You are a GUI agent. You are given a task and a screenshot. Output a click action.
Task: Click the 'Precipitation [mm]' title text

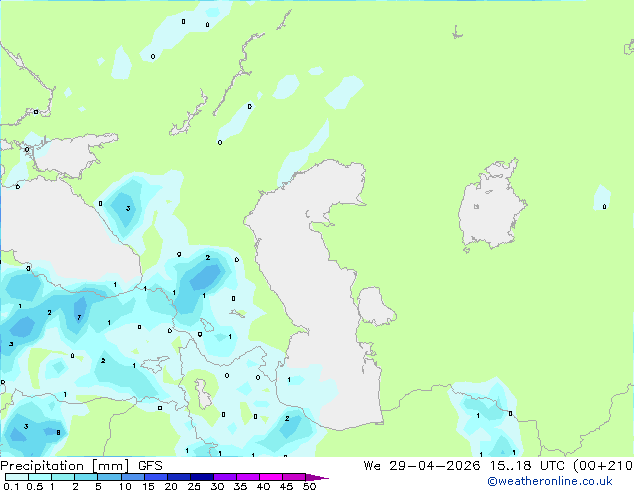click(x=65, y=466)
